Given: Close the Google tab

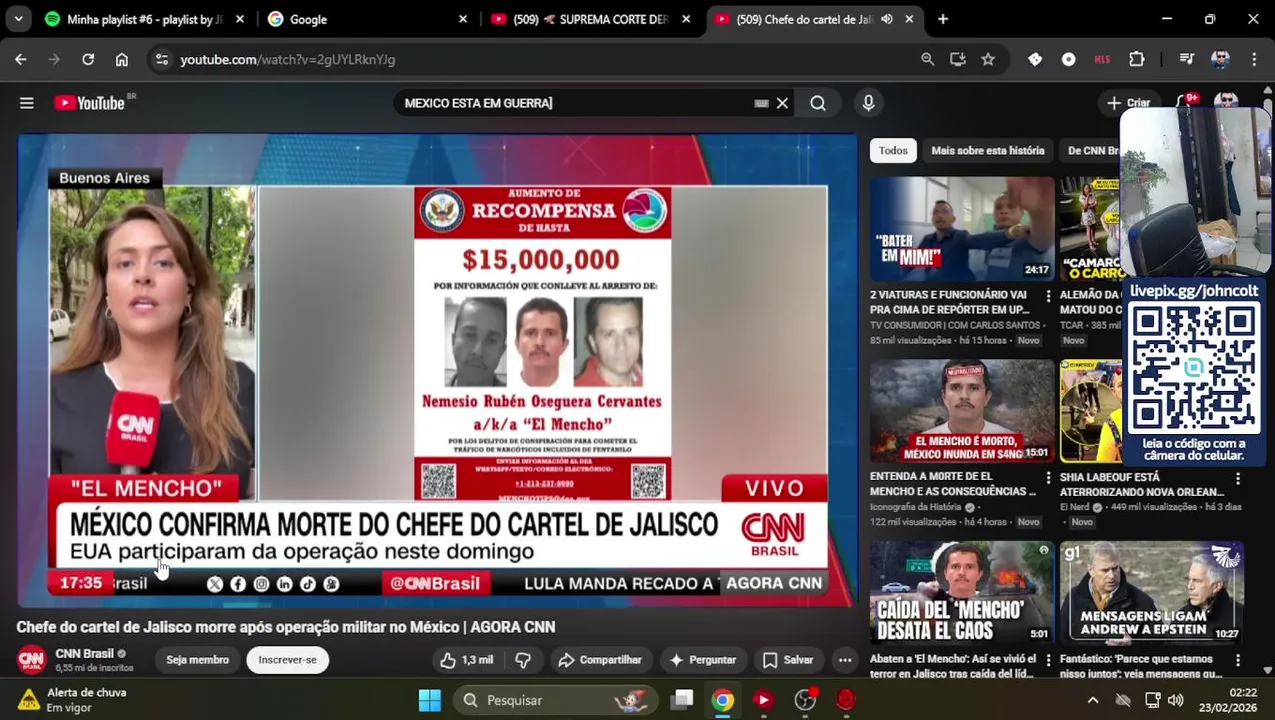Looking at the screenshot, I should point(463,19).
